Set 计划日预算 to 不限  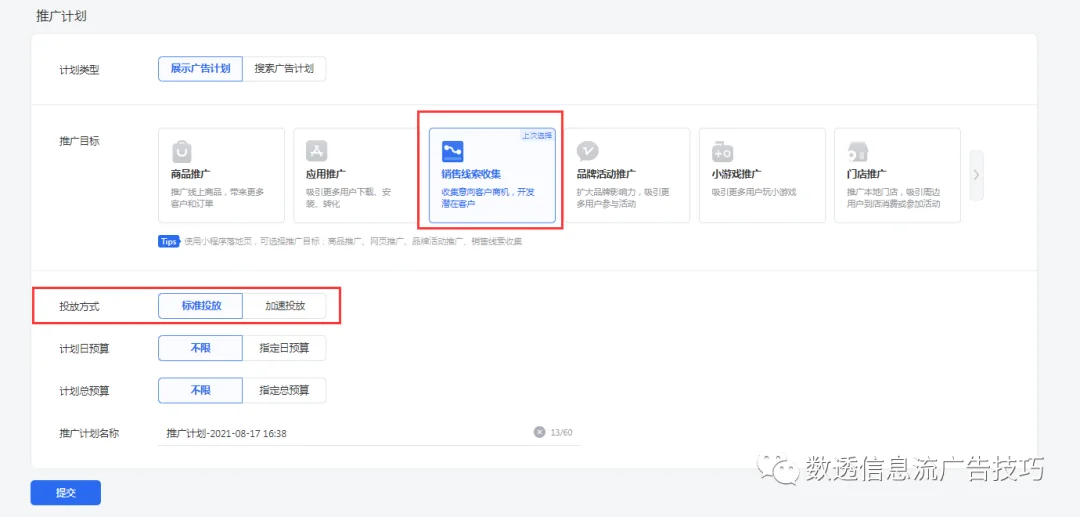point(200,348)
